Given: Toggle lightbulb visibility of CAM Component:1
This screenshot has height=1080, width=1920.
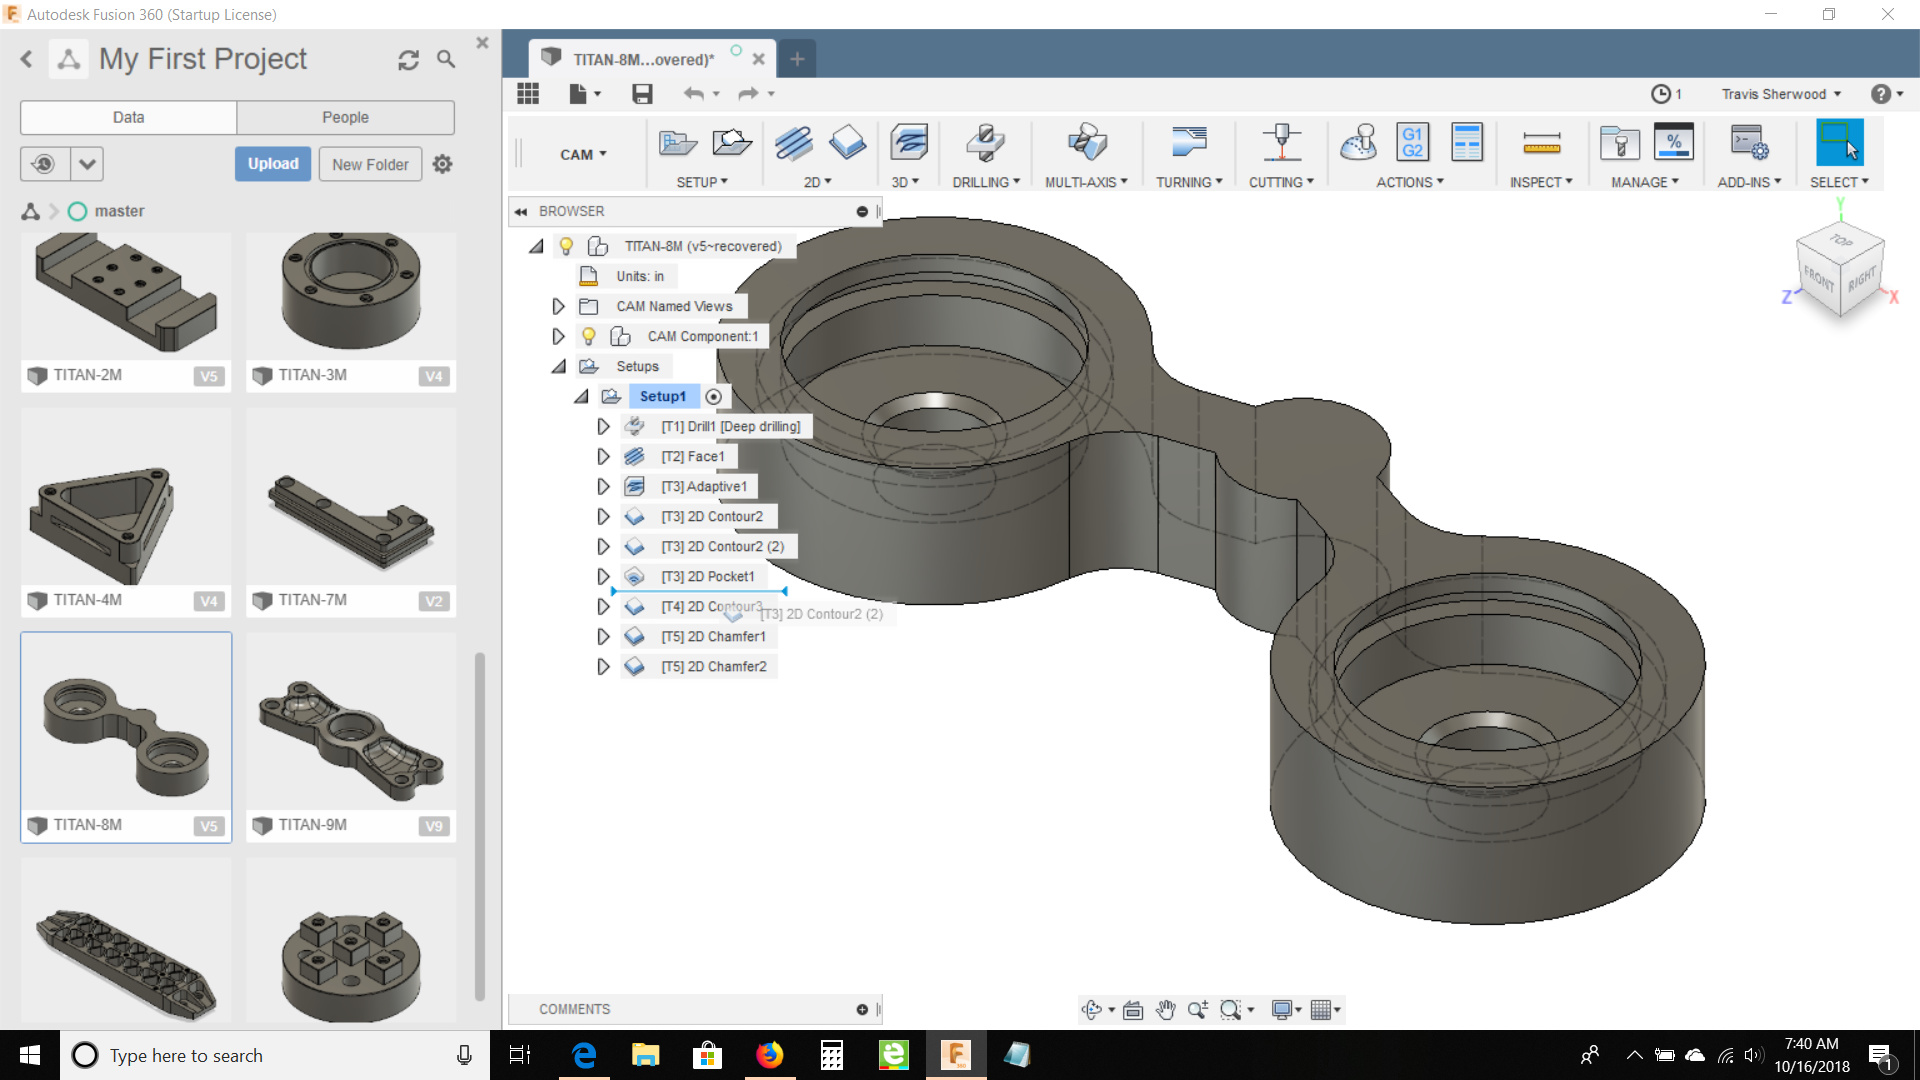Looking at the screenshot, I should pyautogui.click(x=588, y=336).
